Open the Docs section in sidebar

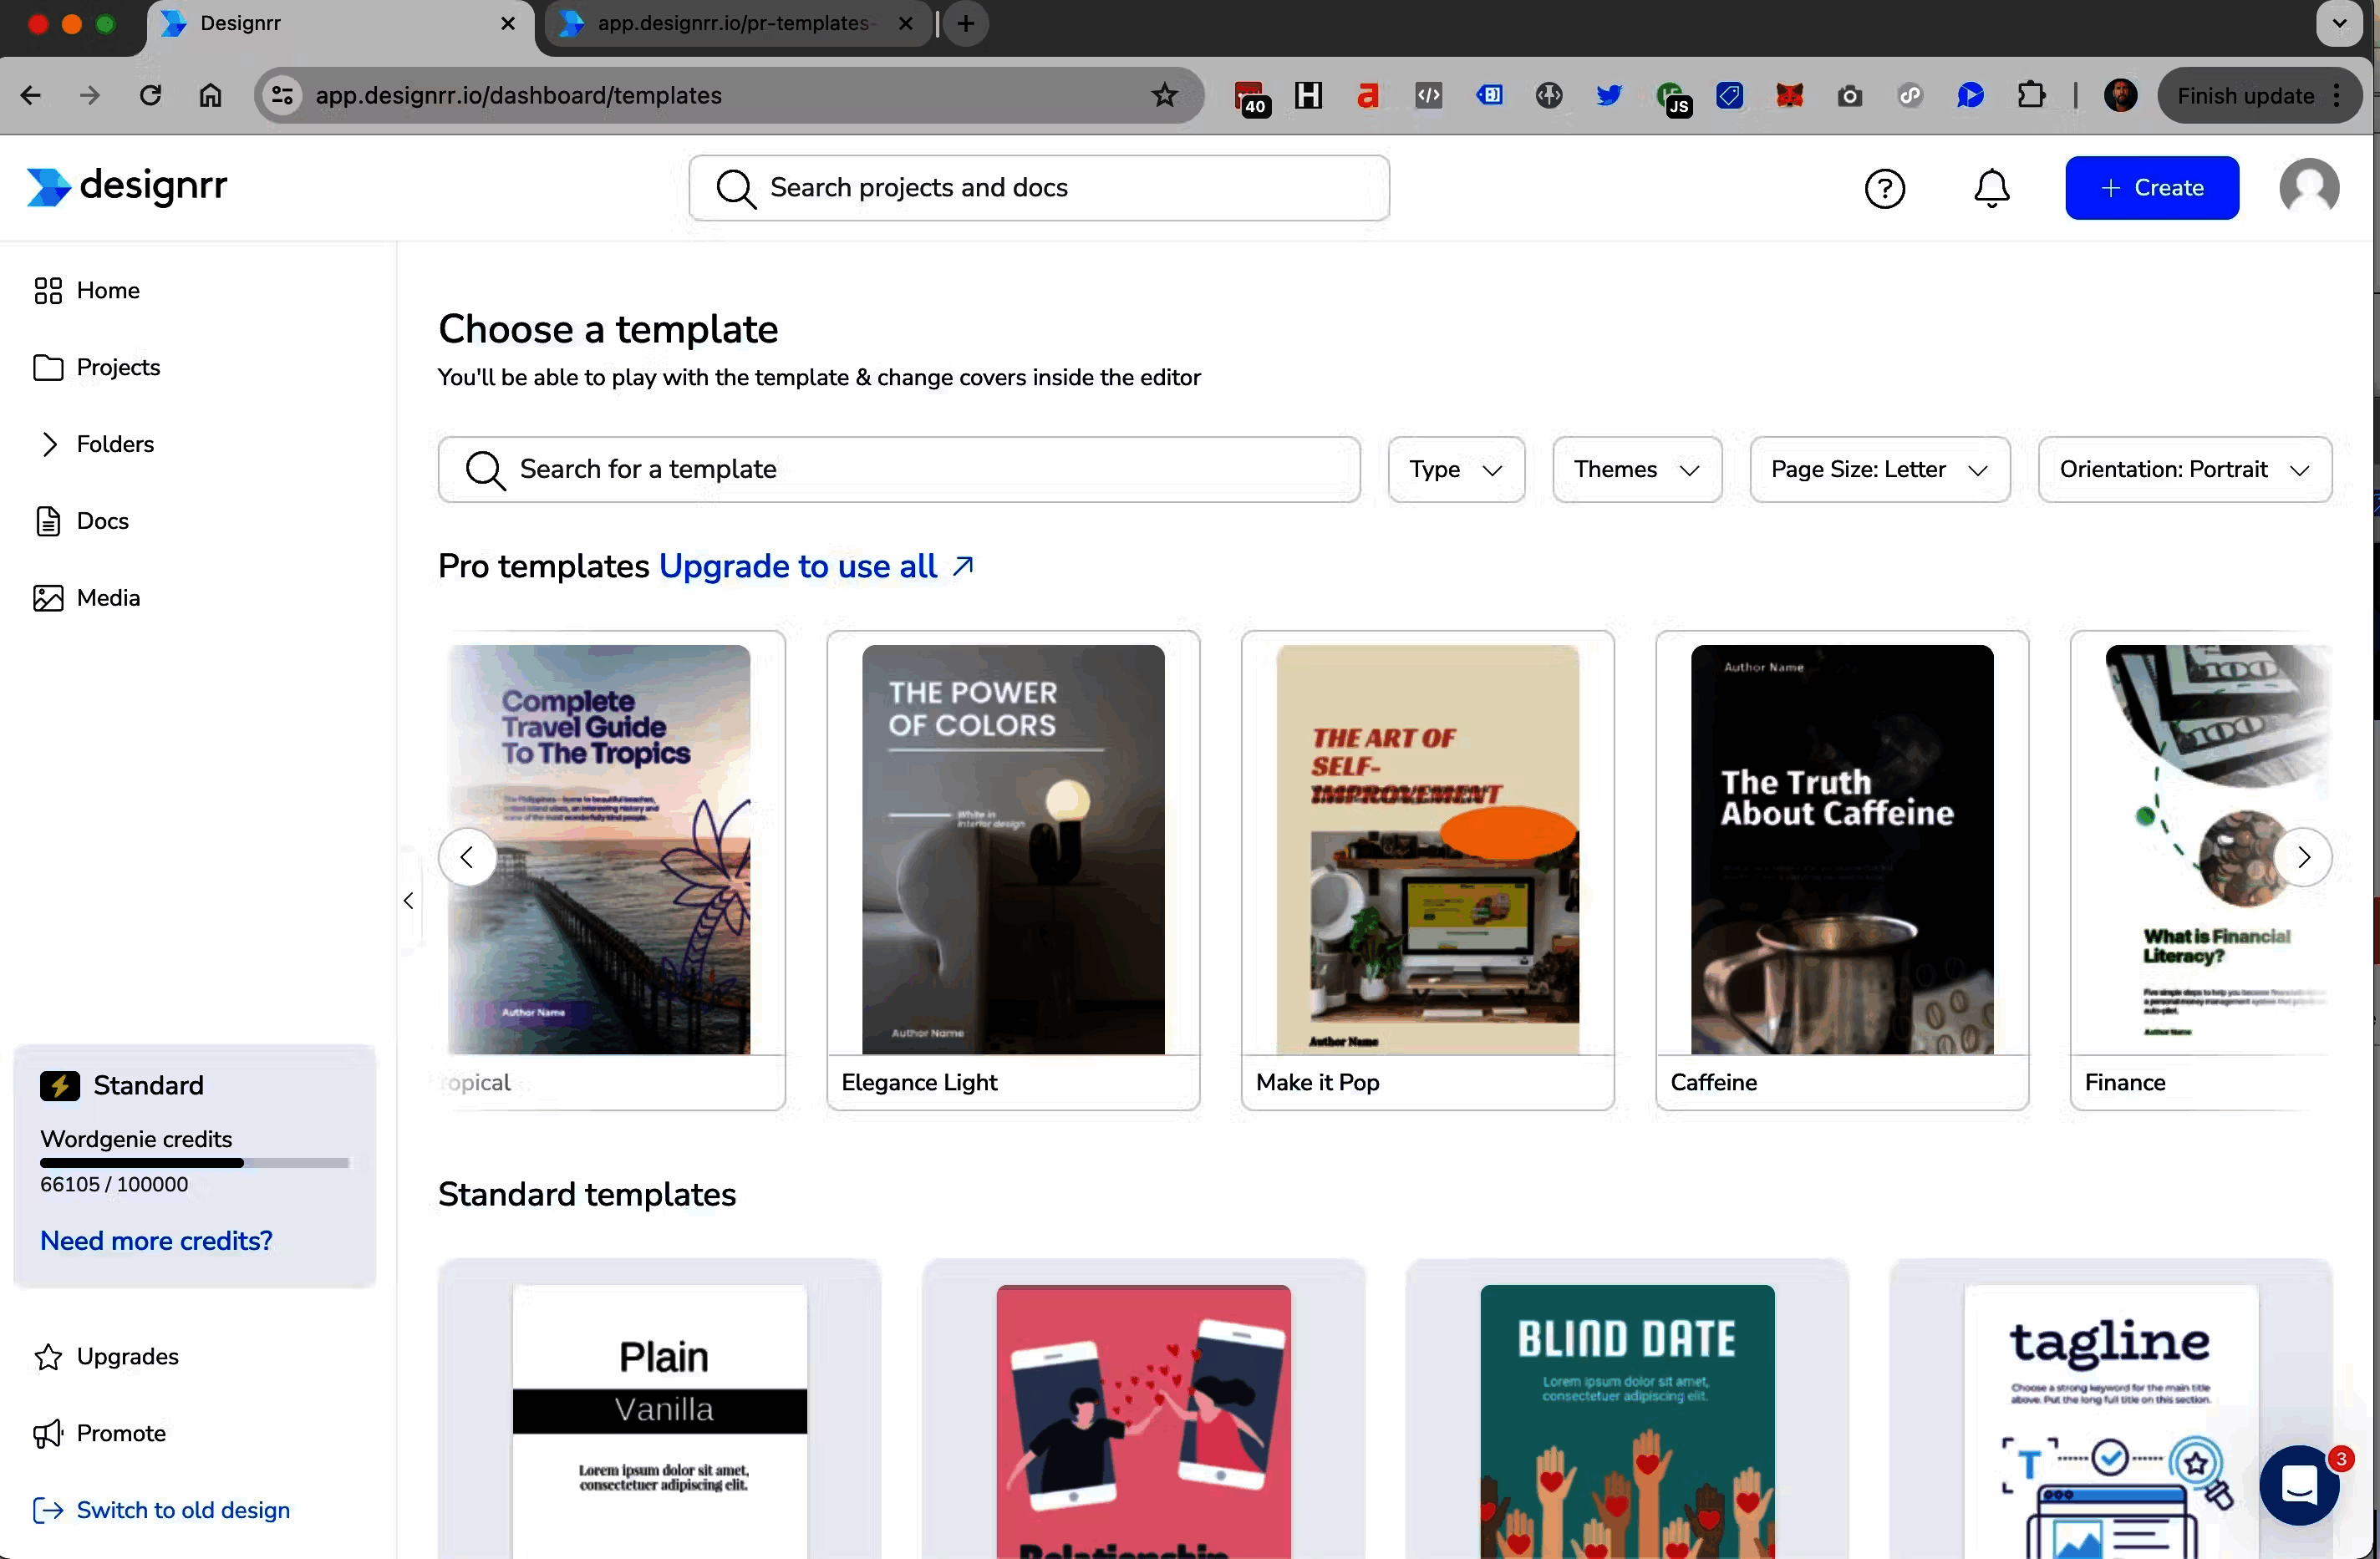(103, 521)
